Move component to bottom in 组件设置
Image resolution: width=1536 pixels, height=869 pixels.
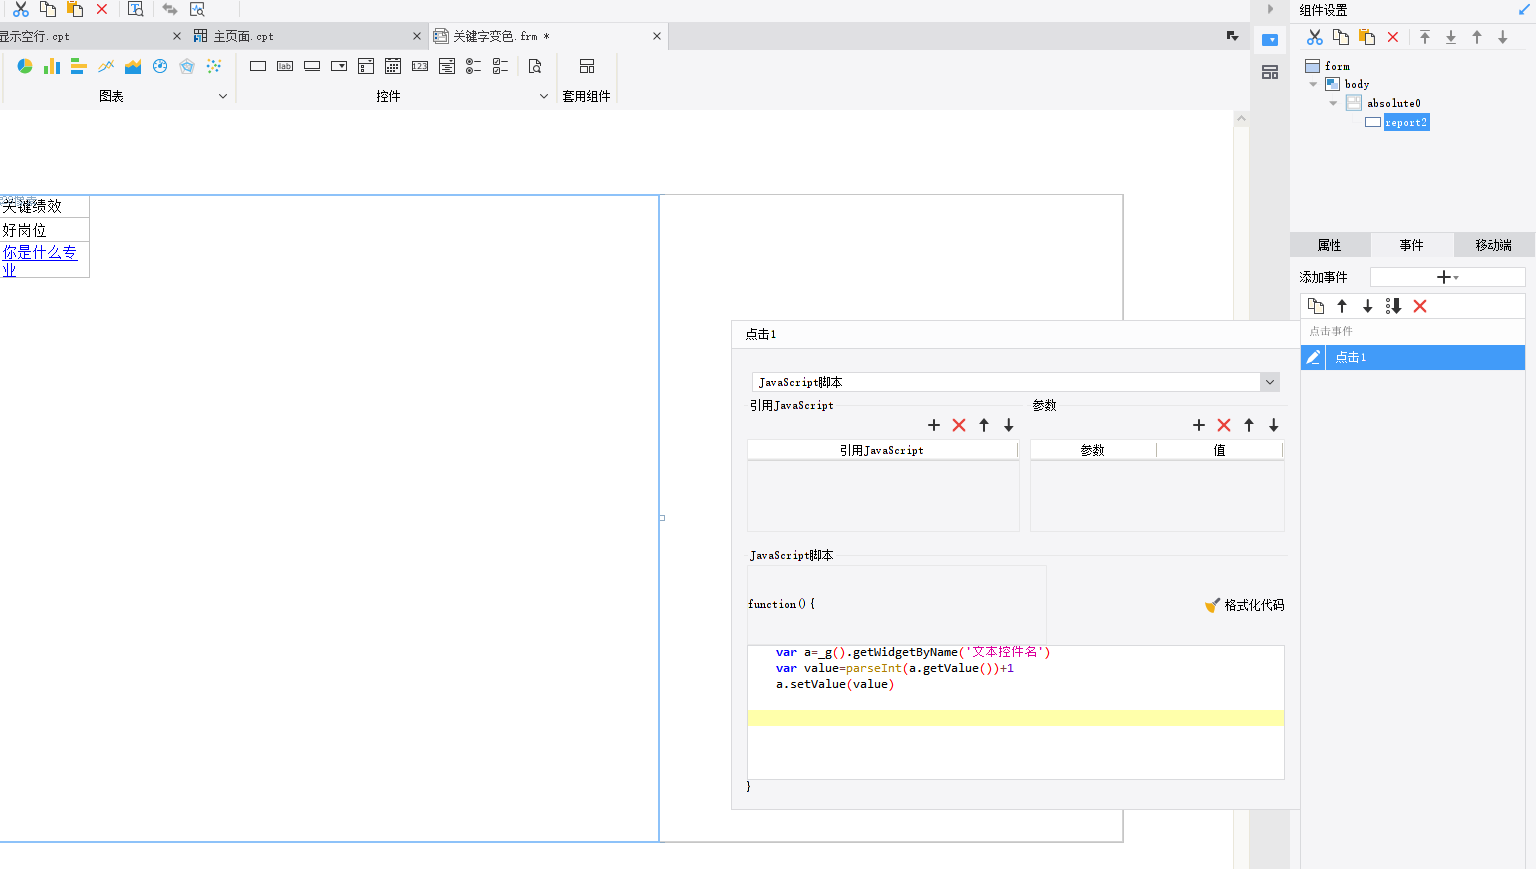tap(1451, 37)
